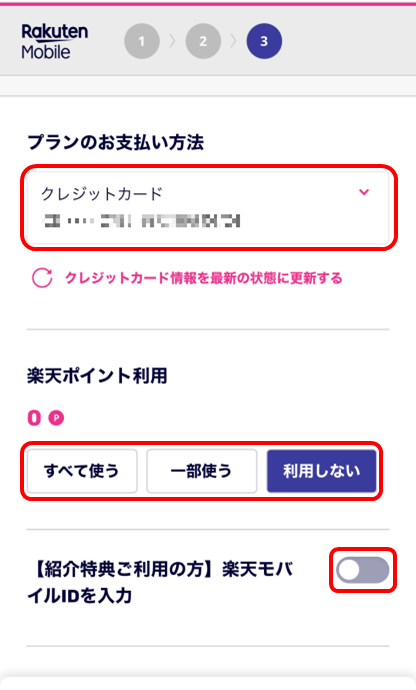416x690 pixels.
Task: Click the 0 points balance value
Action: [x=34, y=418]
